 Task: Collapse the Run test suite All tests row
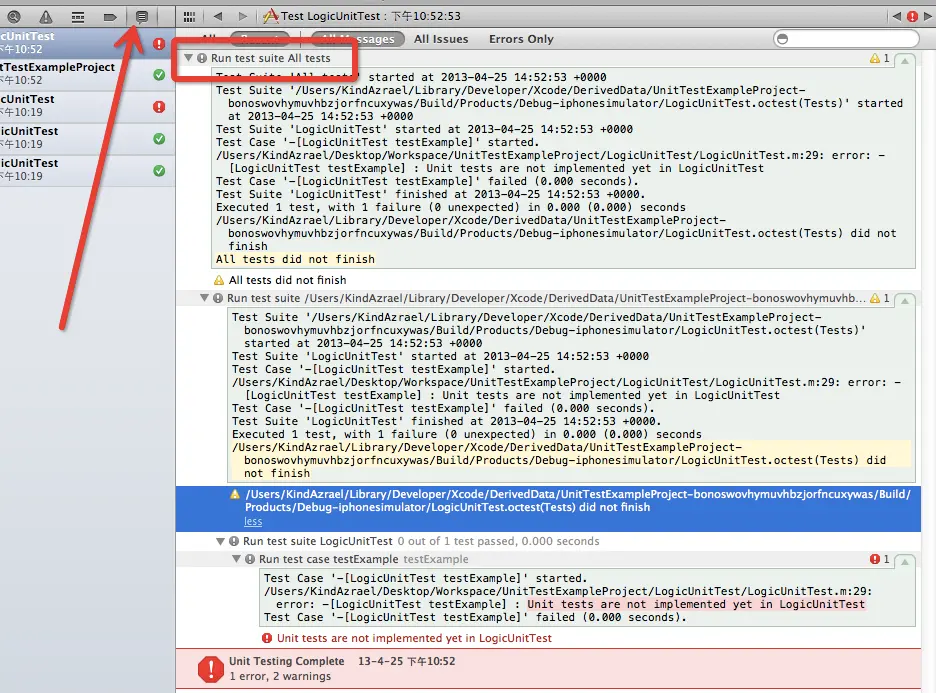(188, 59)
